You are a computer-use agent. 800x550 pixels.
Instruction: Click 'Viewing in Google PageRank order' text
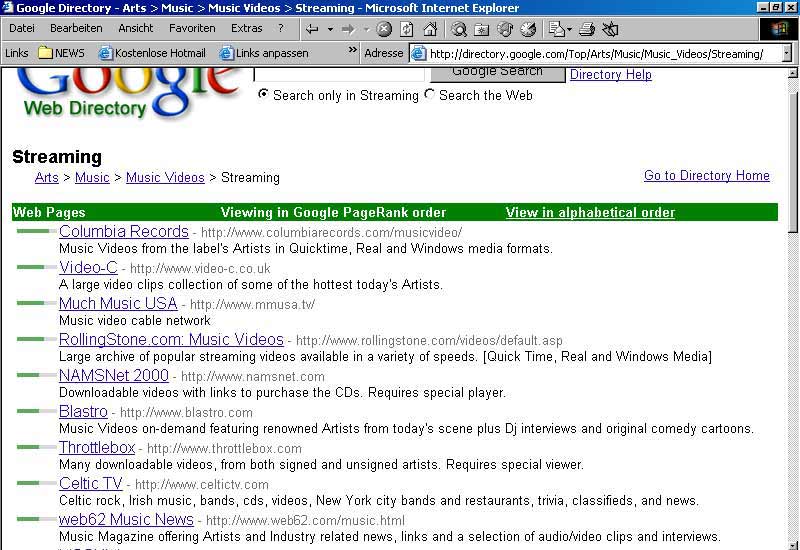334,212
